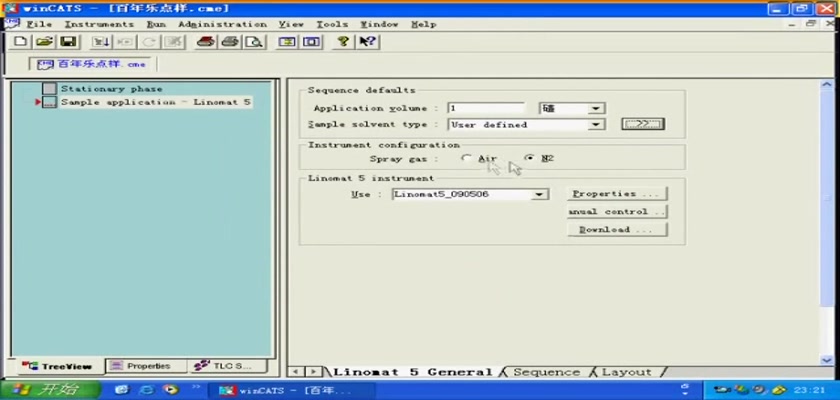Select Air as the spray gas
This screenshot has width=840, height=400.
[x=466, y=158]
